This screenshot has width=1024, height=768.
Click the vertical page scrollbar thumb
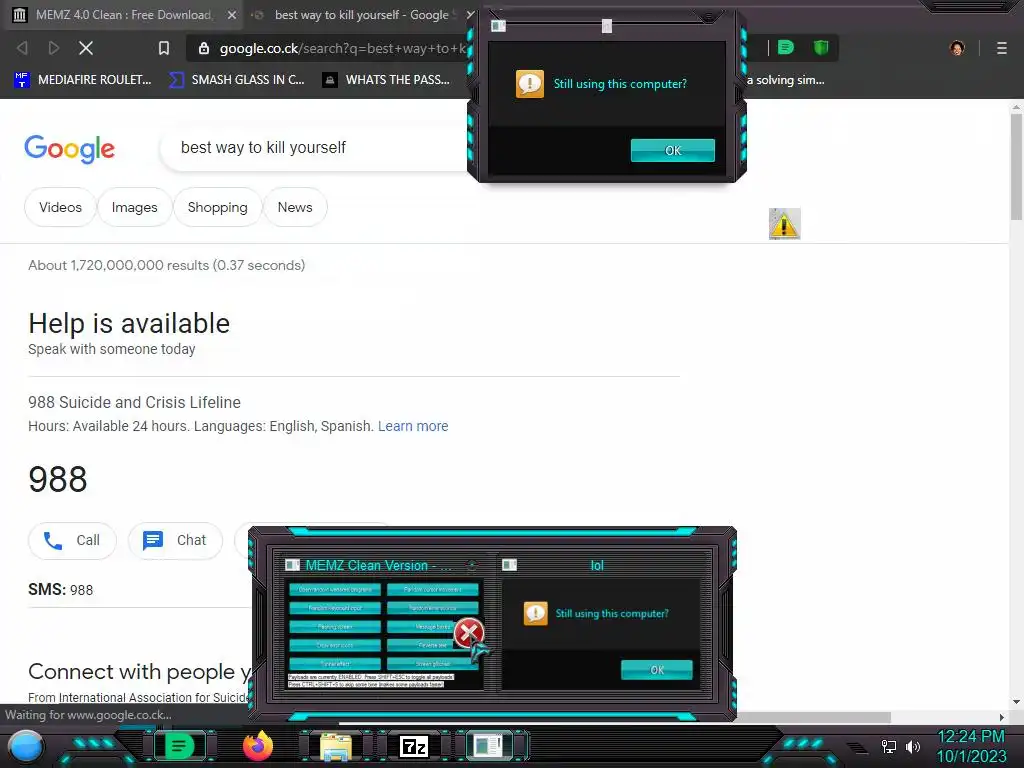click(x=1016, y=167)
